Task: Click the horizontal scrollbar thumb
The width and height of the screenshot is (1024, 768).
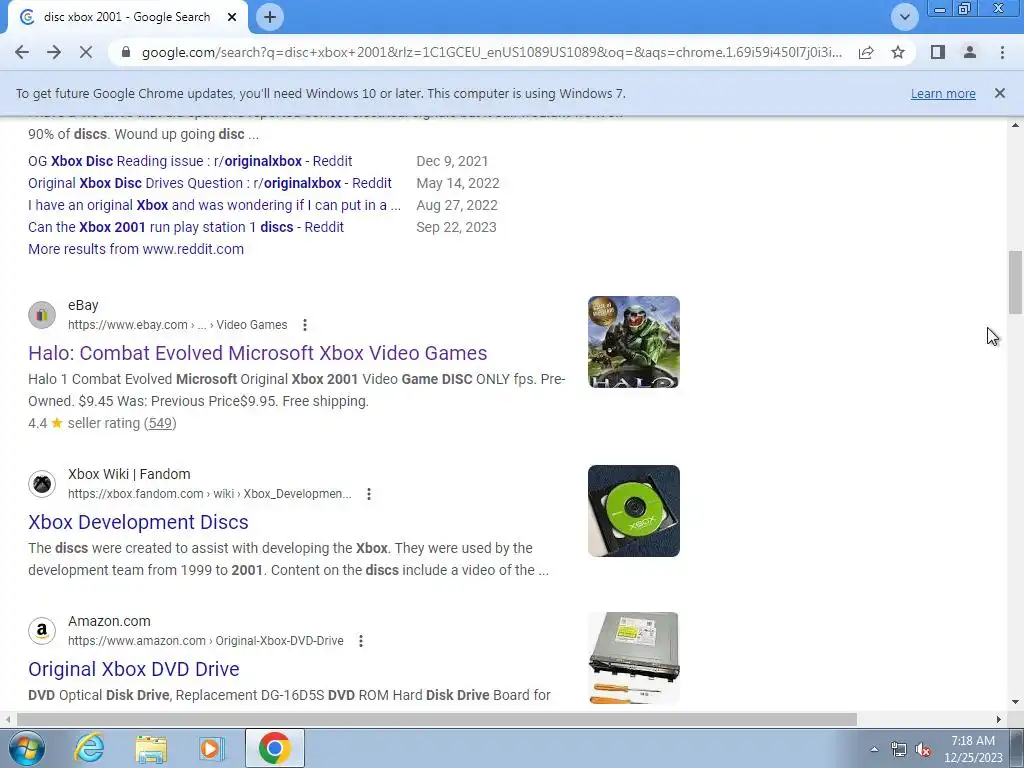Action: 436,719
